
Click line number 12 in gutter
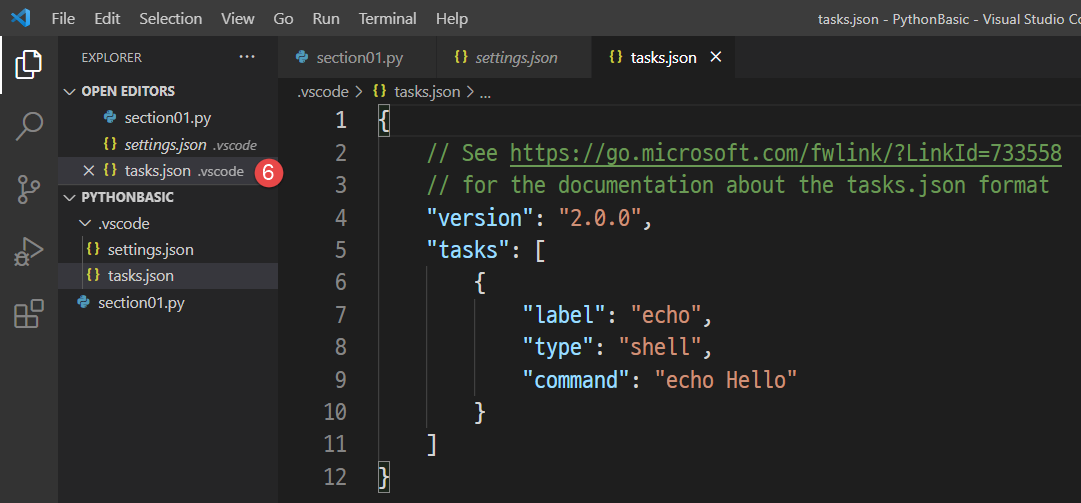334,477
